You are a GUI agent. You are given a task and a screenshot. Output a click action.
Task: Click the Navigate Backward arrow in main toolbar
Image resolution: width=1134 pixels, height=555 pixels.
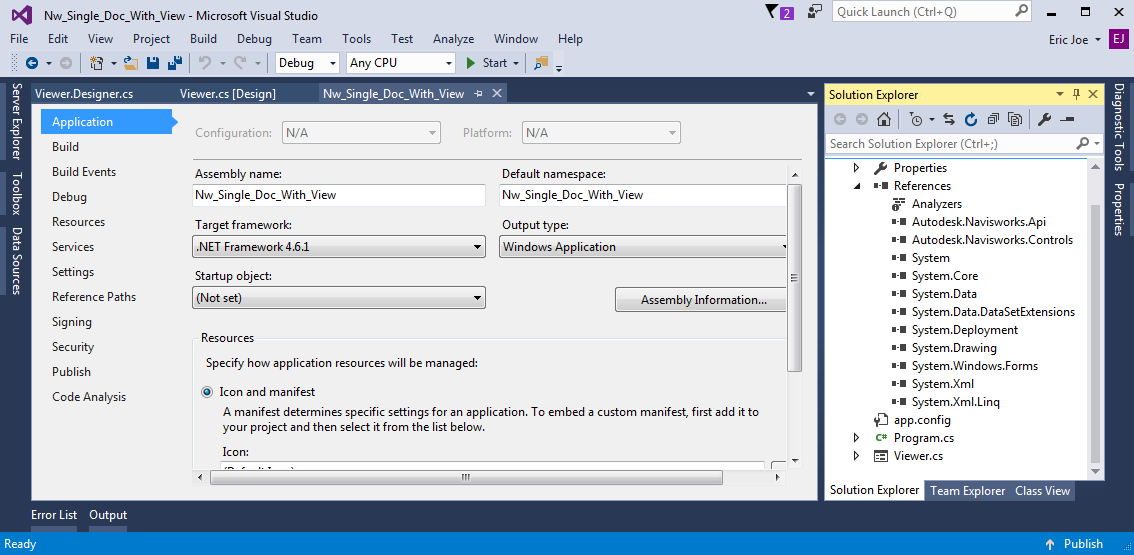(x=32, y=63)
